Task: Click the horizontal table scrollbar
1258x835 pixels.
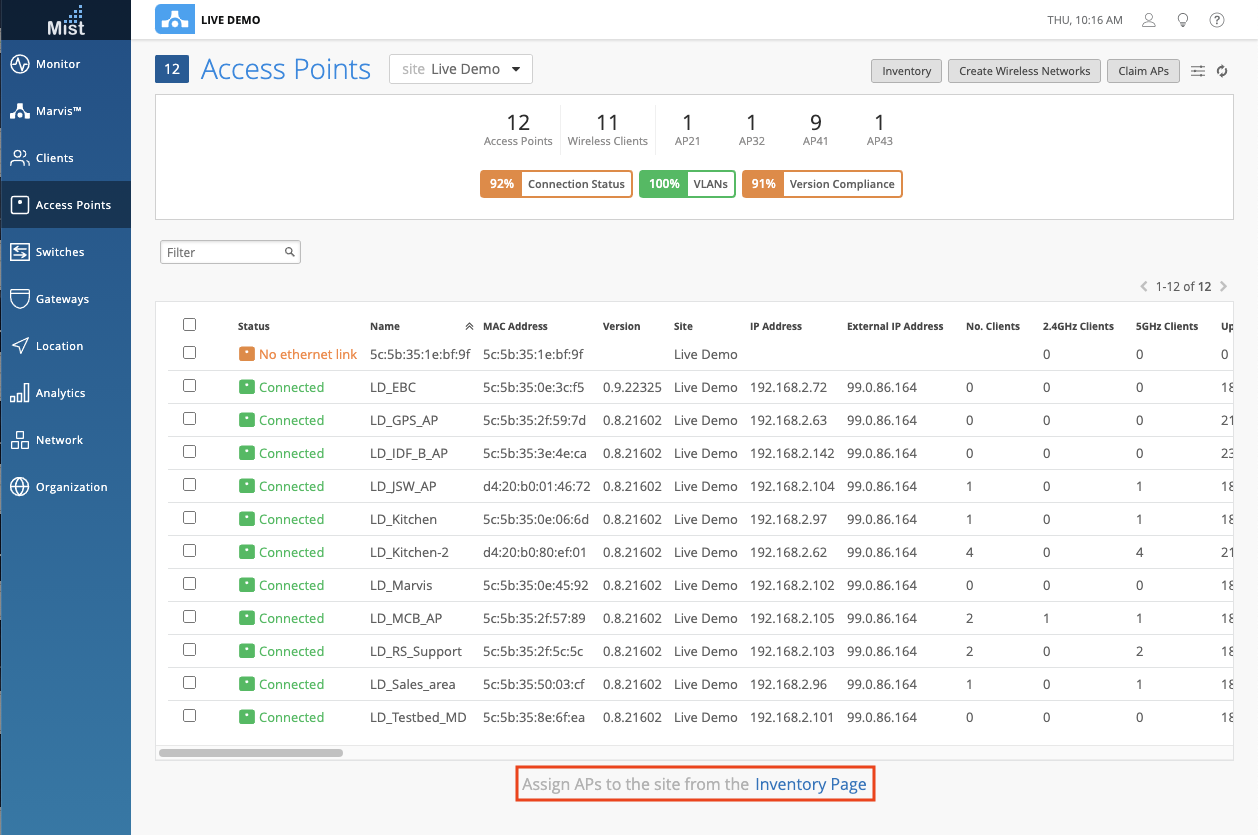Action: [x=251, y=753]
